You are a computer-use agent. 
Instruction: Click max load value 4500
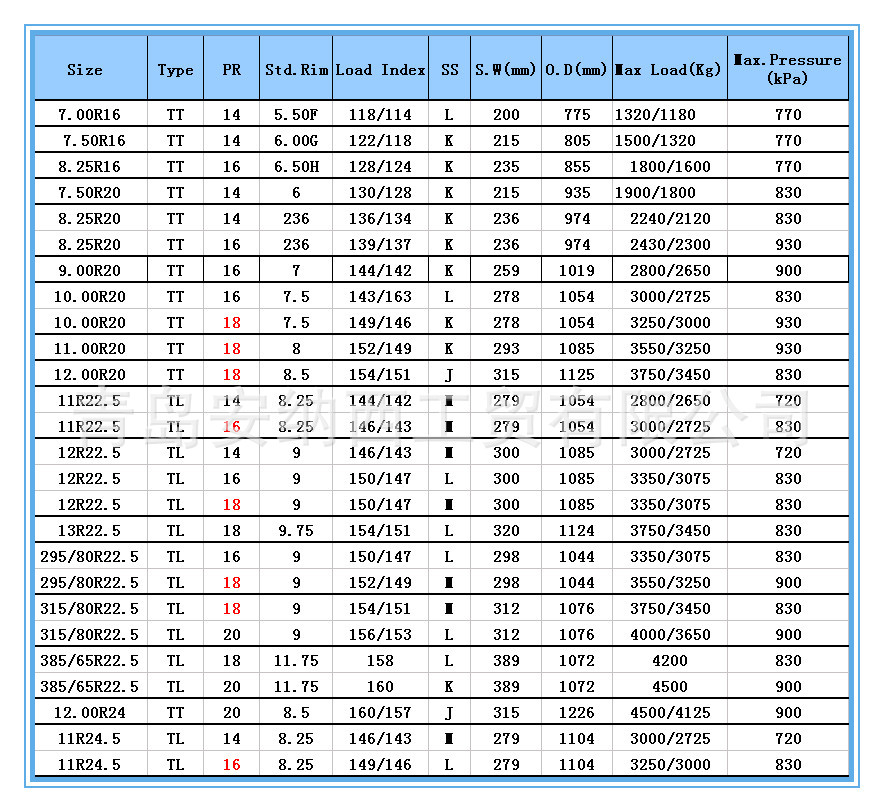pos(670,686)
